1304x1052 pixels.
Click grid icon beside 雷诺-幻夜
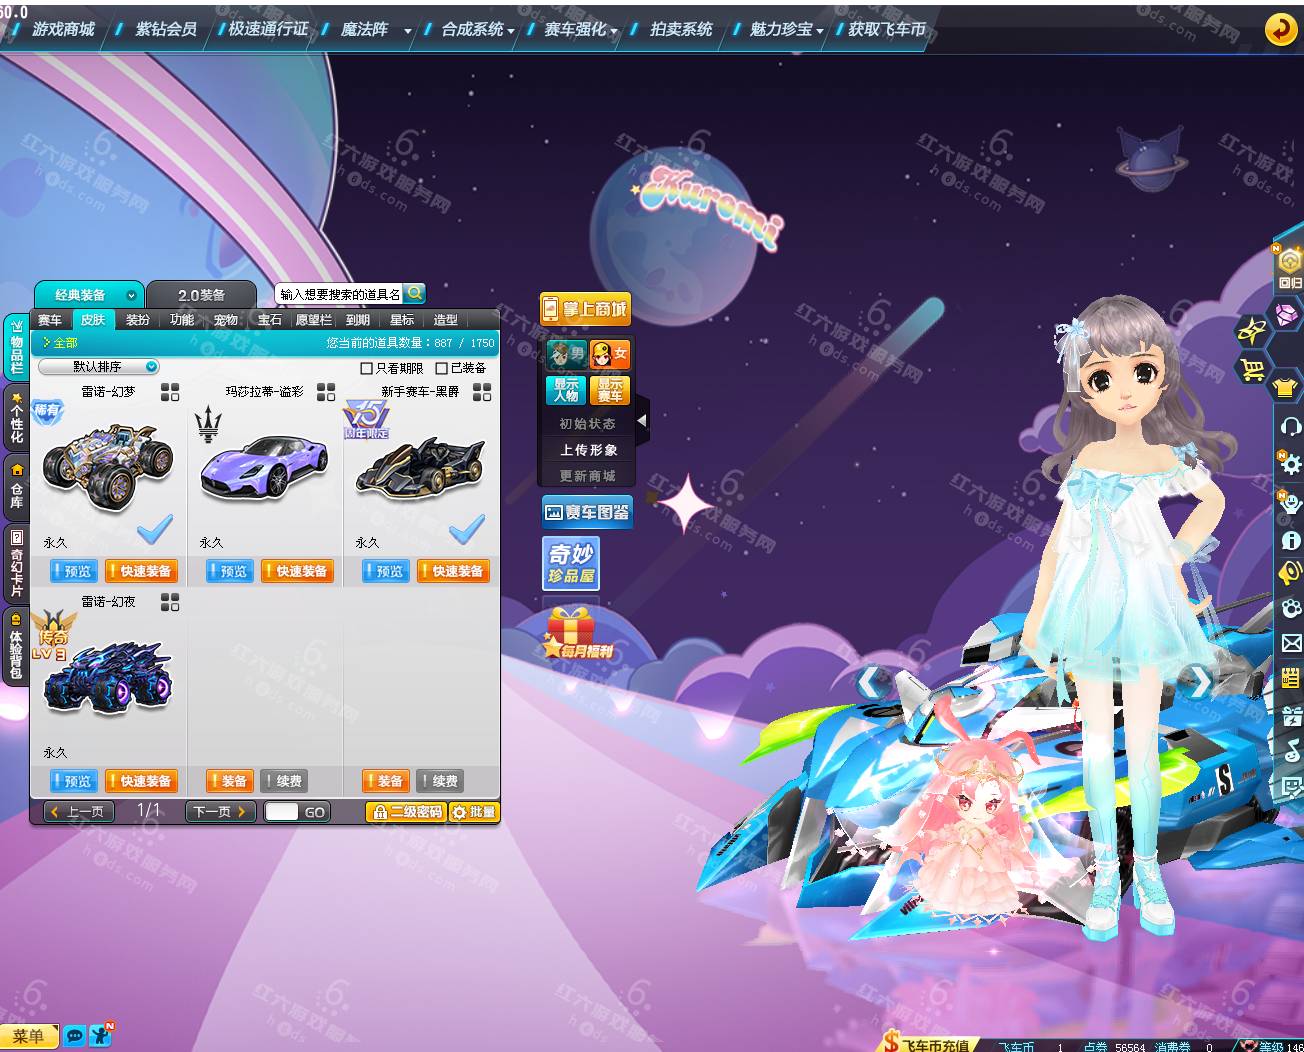tap(170, 602)
